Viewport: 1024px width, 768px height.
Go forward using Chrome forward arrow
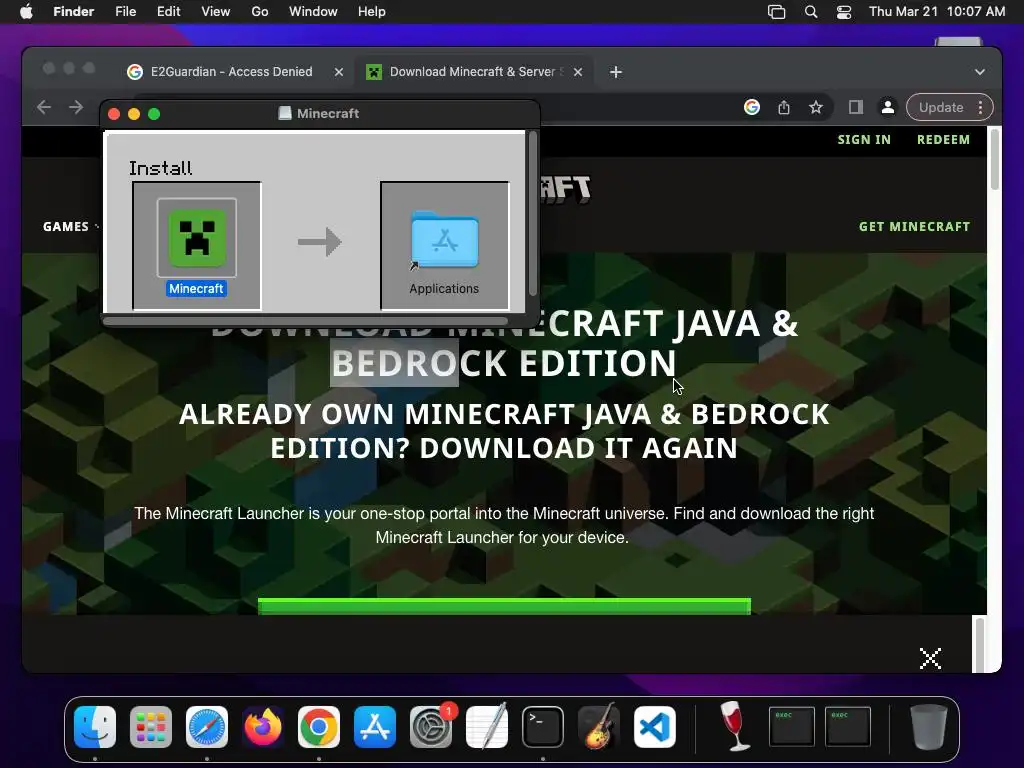coord(76,107)
